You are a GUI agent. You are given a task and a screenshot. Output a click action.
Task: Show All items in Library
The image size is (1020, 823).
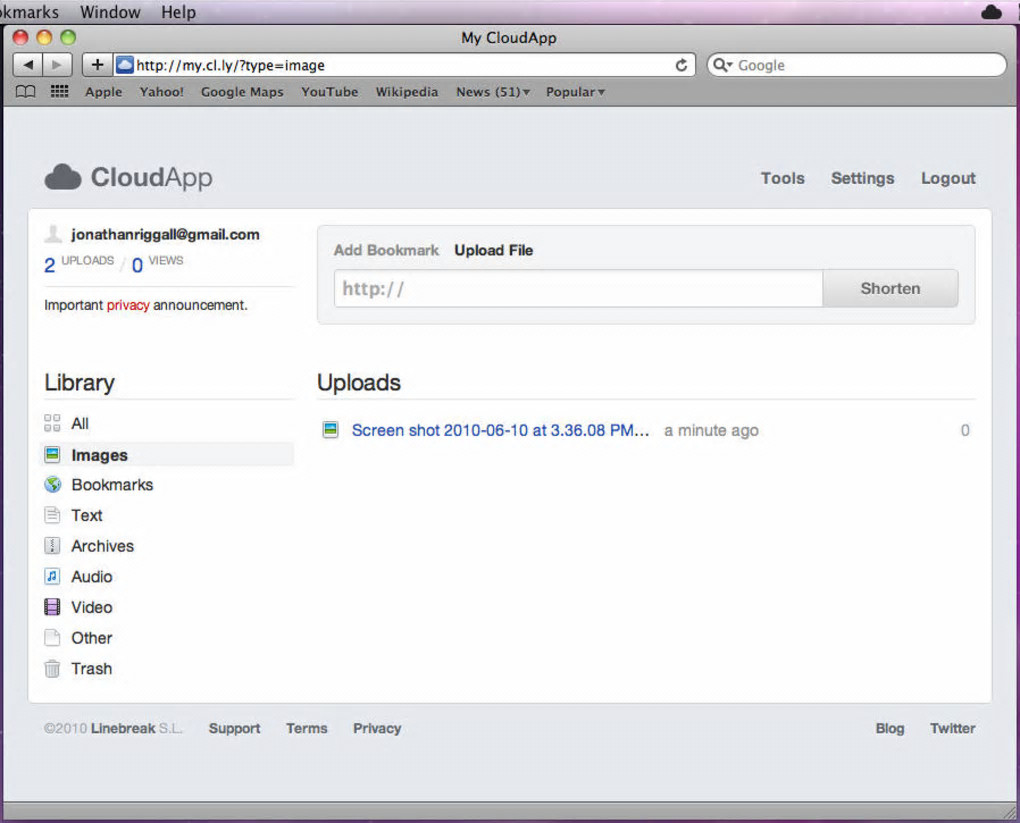pyautogui.click(x=80, y=424)
